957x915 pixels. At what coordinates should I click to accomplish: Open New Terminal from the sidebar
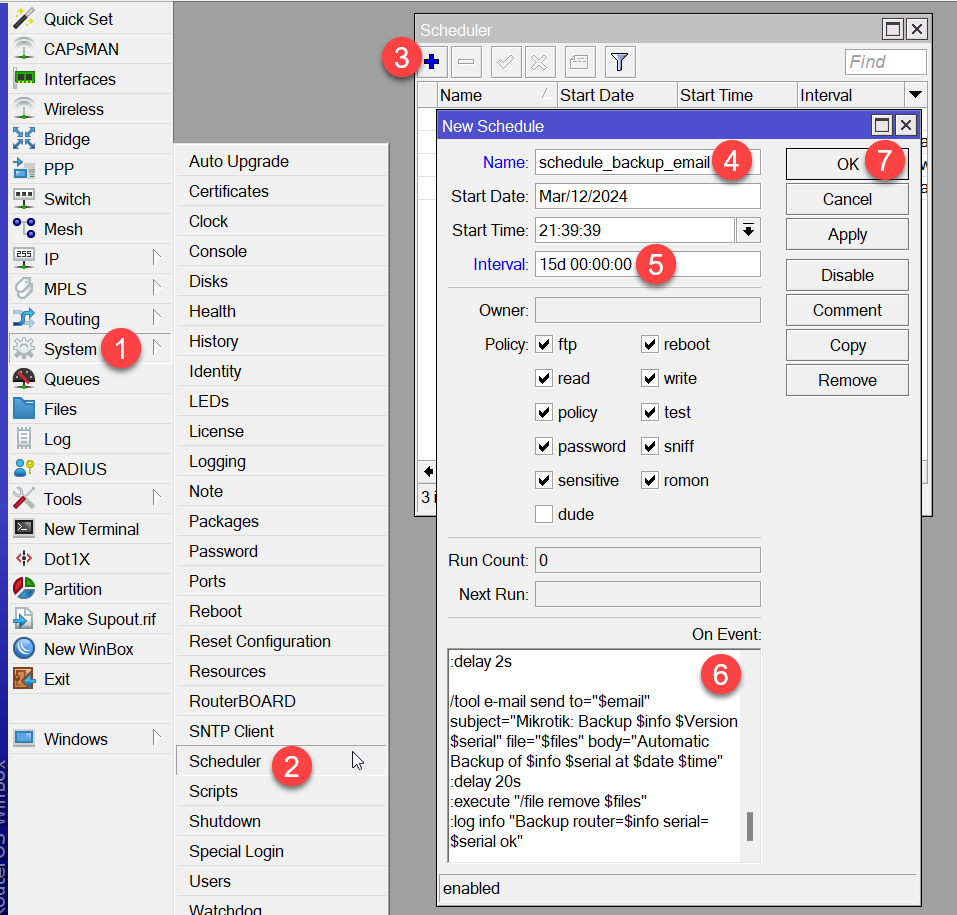tap(91, 529)
